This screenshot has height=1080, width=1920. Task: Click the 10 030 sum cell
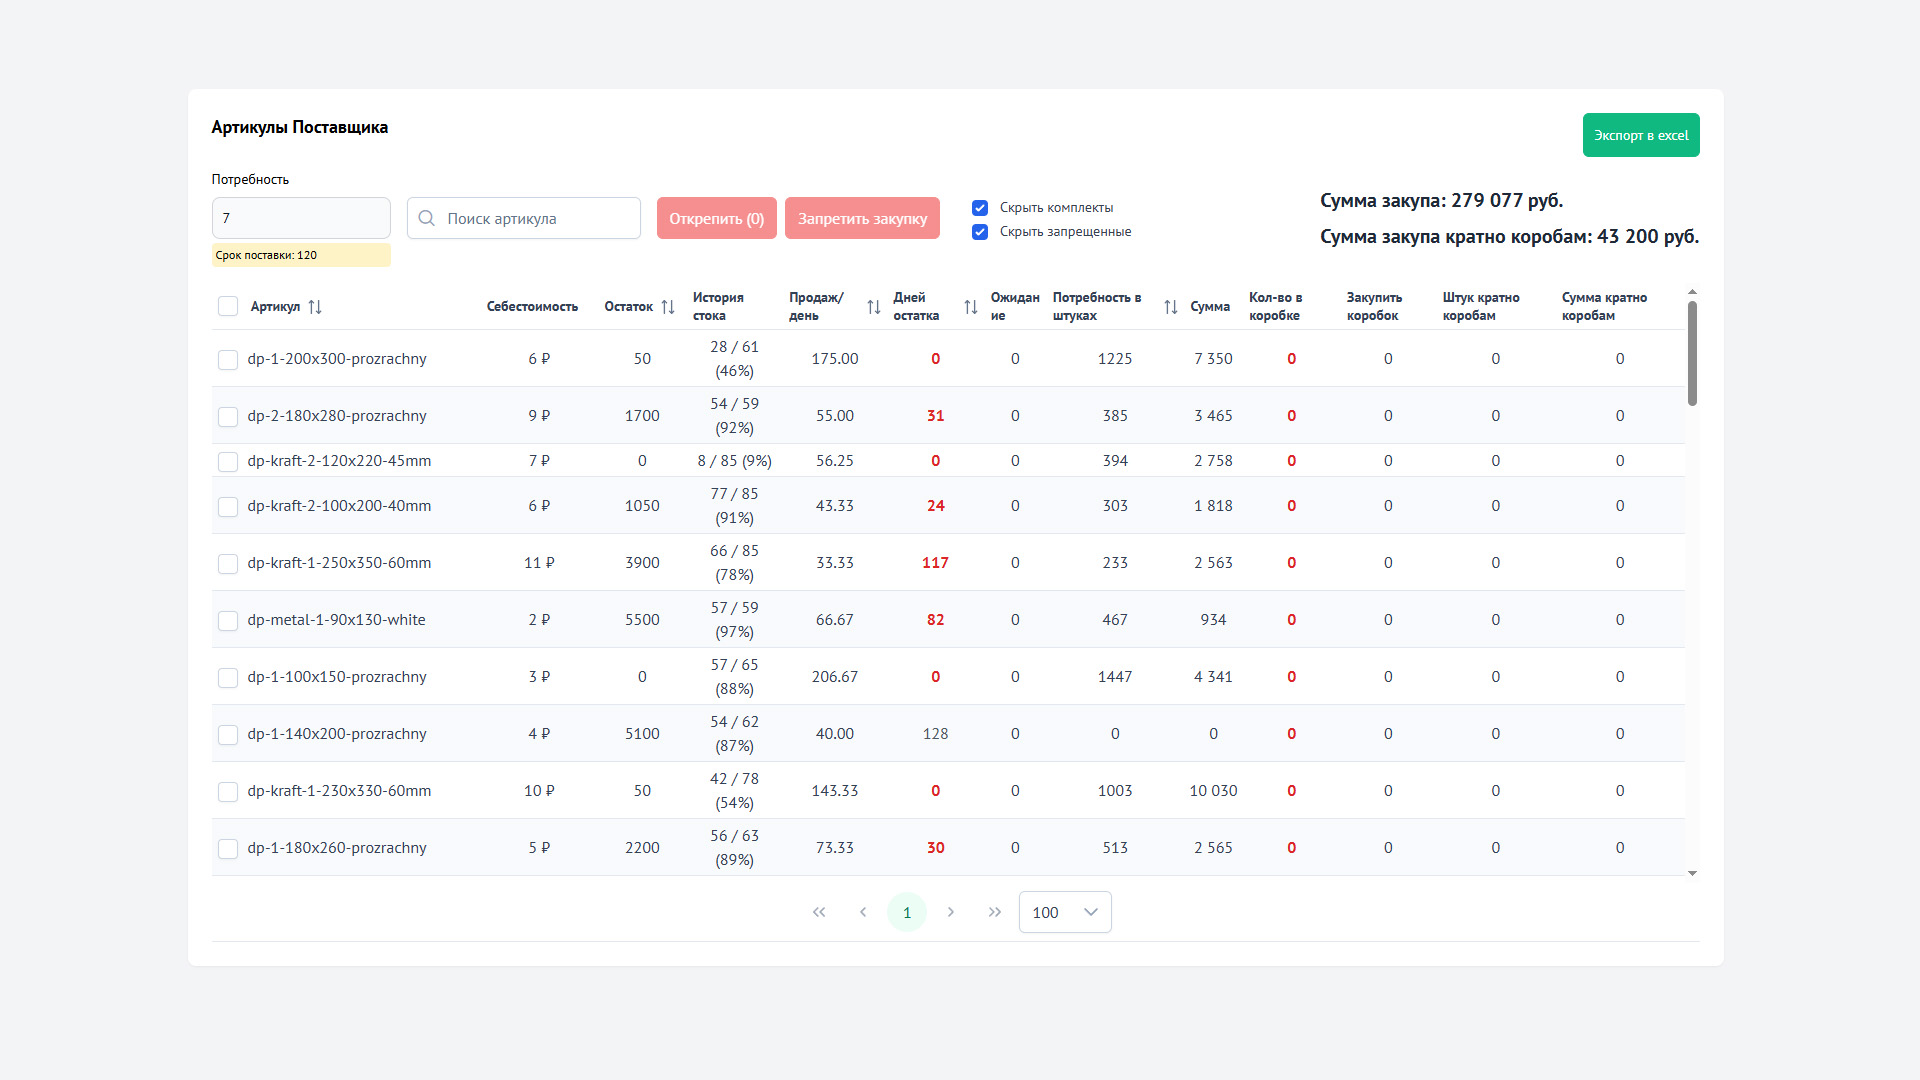1213,791
